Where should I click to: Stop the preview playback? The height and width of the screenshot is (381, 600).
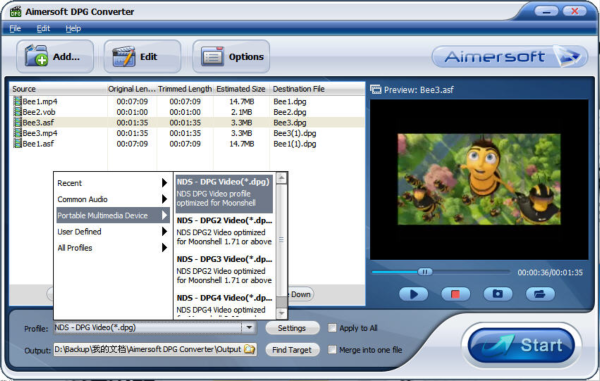tap(455, 294)
